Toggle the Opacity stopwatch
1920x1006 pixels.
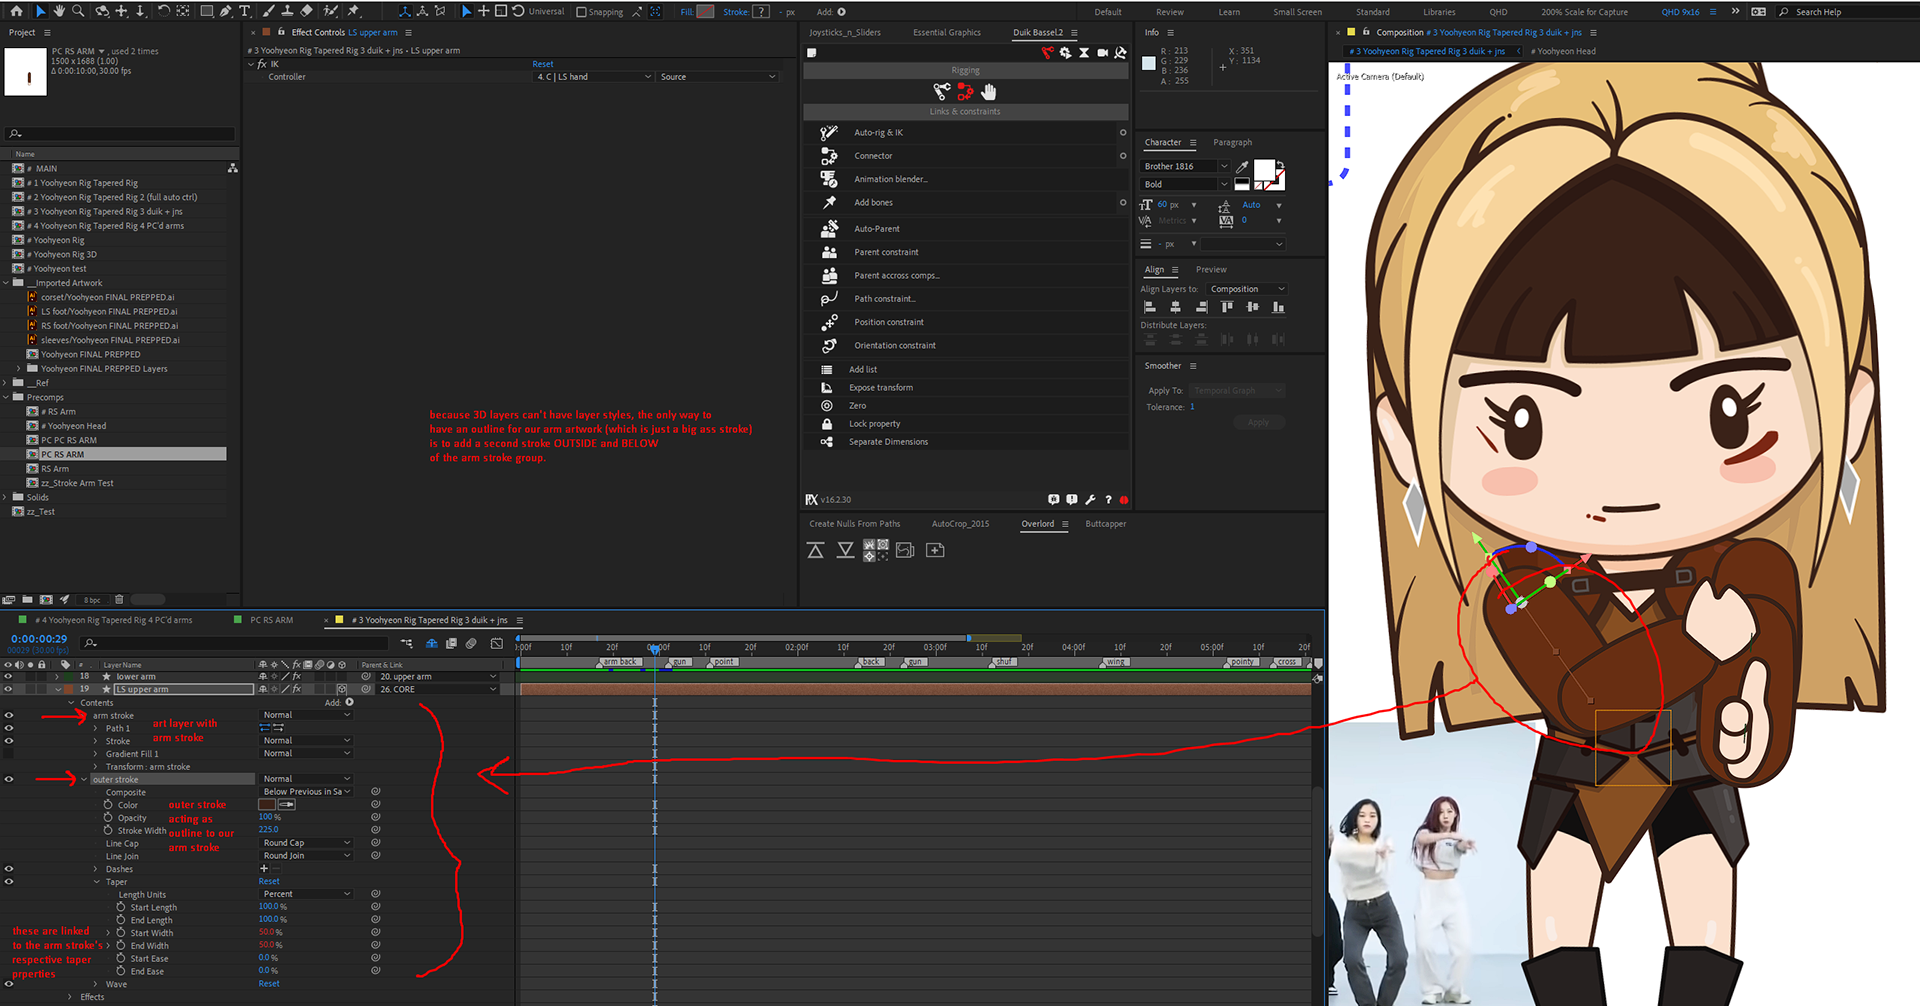click(x=108, y=817)
